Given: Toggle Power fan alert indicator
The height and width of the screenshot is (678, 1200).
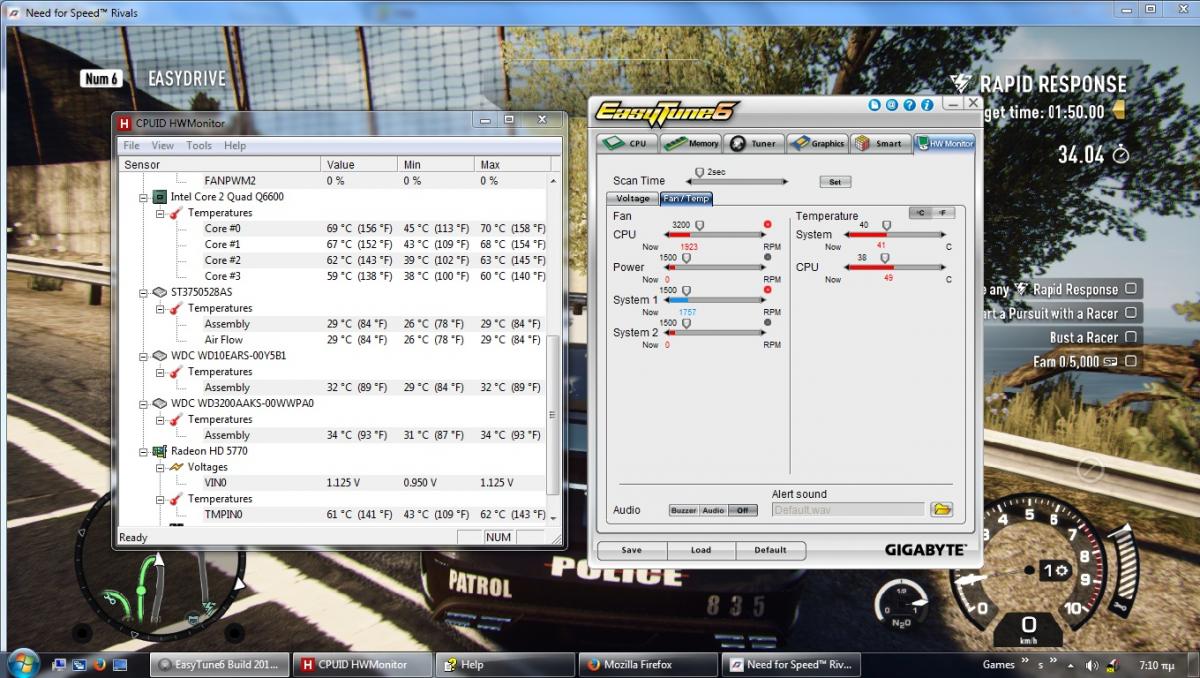Looking at the screenshot, I should click(x=767, y=257).
